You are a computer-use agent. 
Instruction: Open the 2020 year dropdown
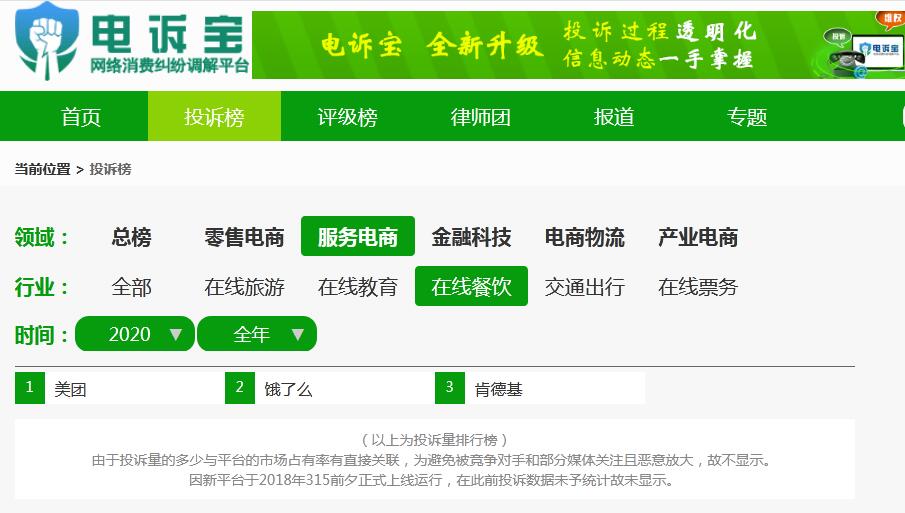click(135, 334)
